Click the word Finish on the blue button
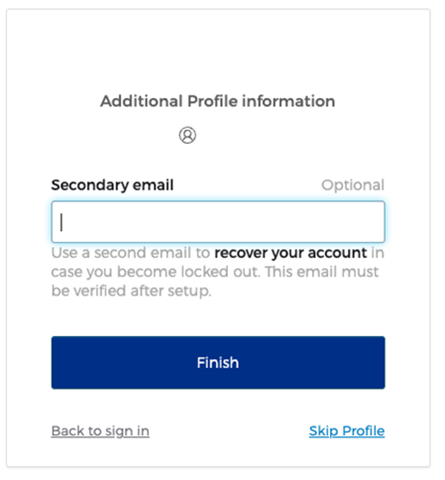The width and height of the screenshot is (445, 480). click(x=218, y=363)
